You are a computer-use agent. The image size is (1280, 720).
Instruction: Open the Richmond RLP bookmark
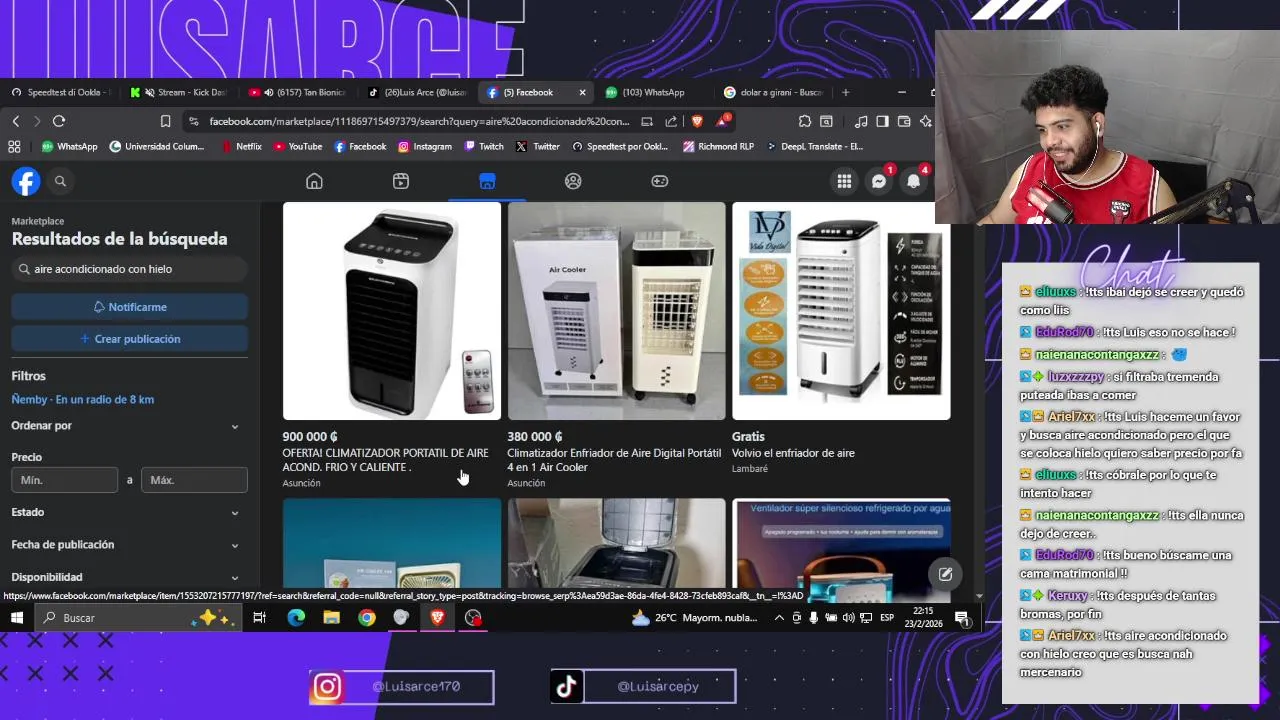click(718, 146)
